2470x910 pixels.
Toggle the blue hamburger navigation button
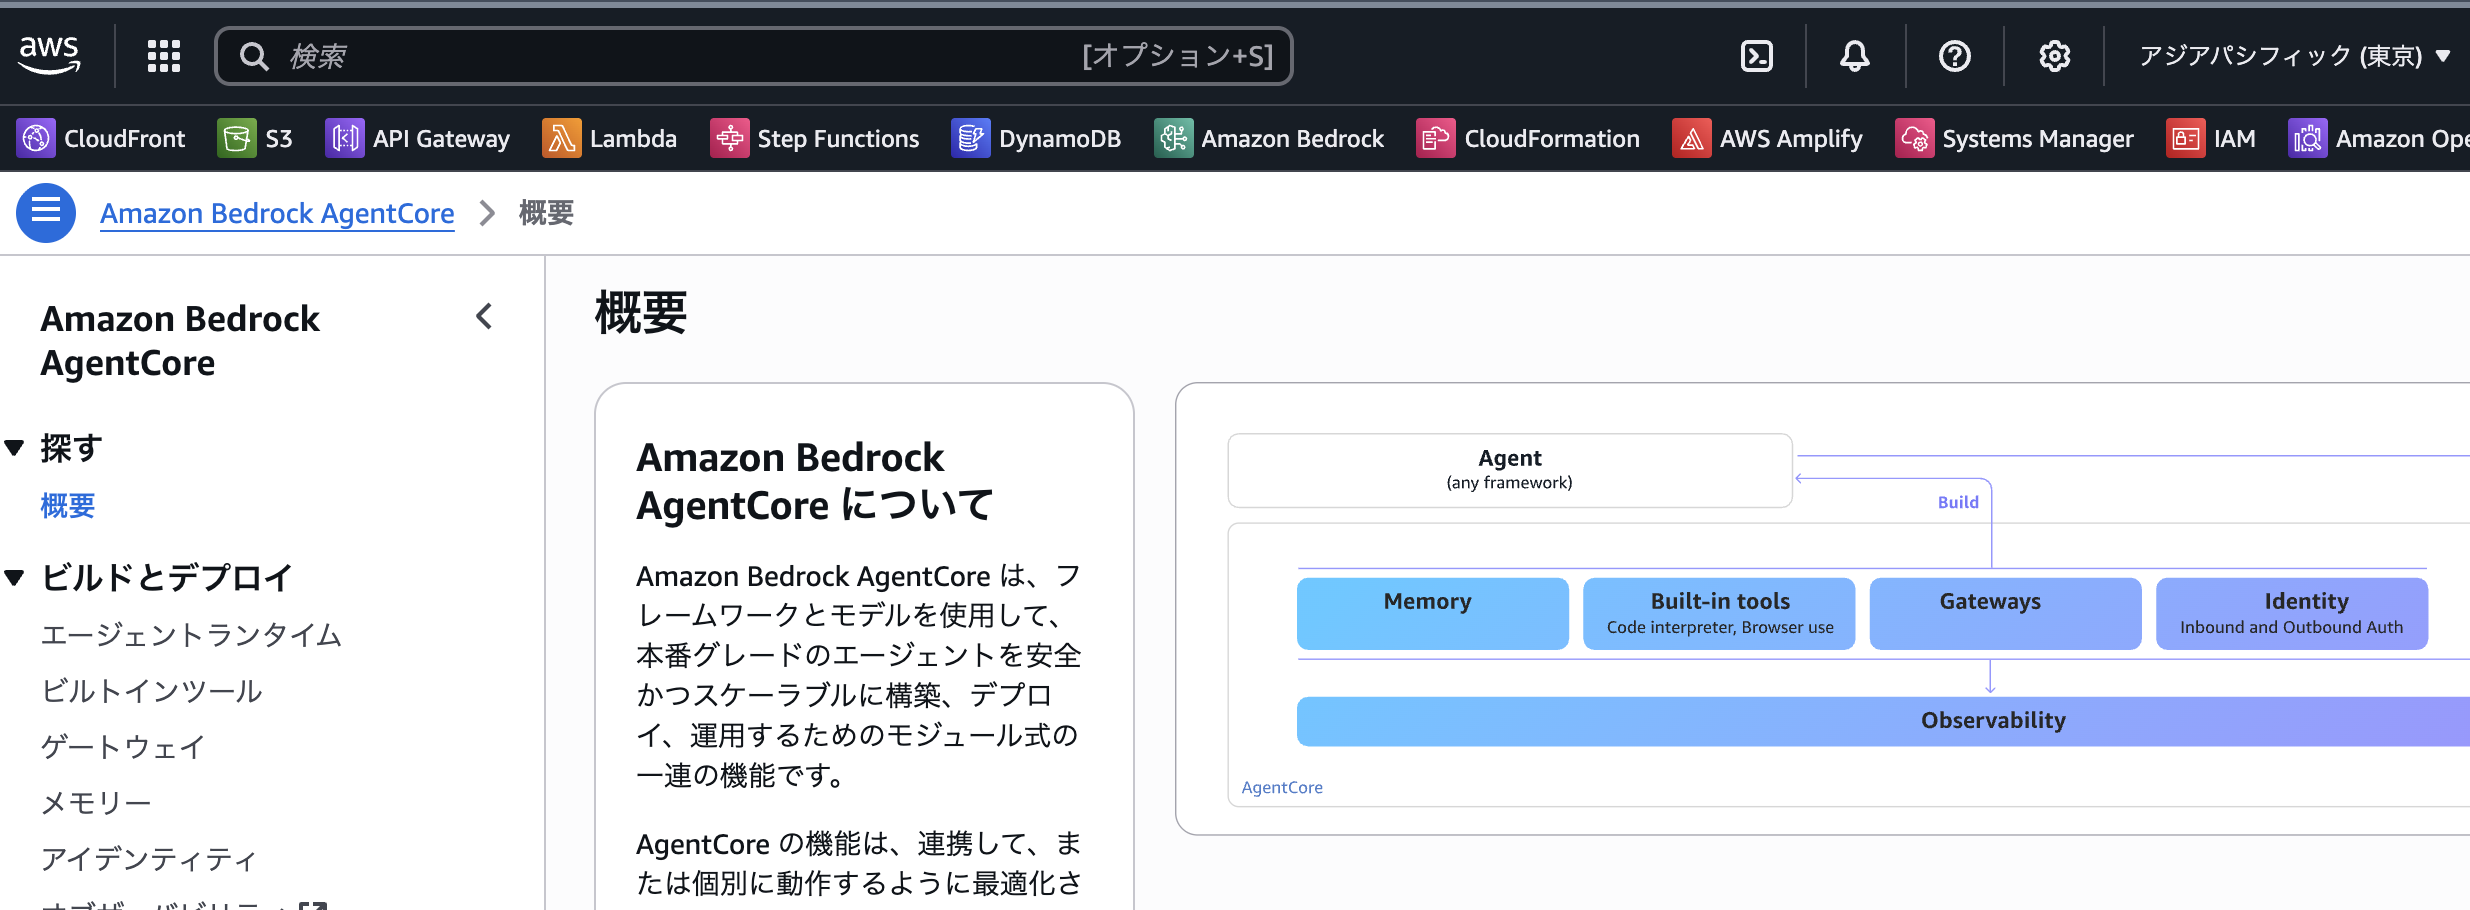[46, 212]
